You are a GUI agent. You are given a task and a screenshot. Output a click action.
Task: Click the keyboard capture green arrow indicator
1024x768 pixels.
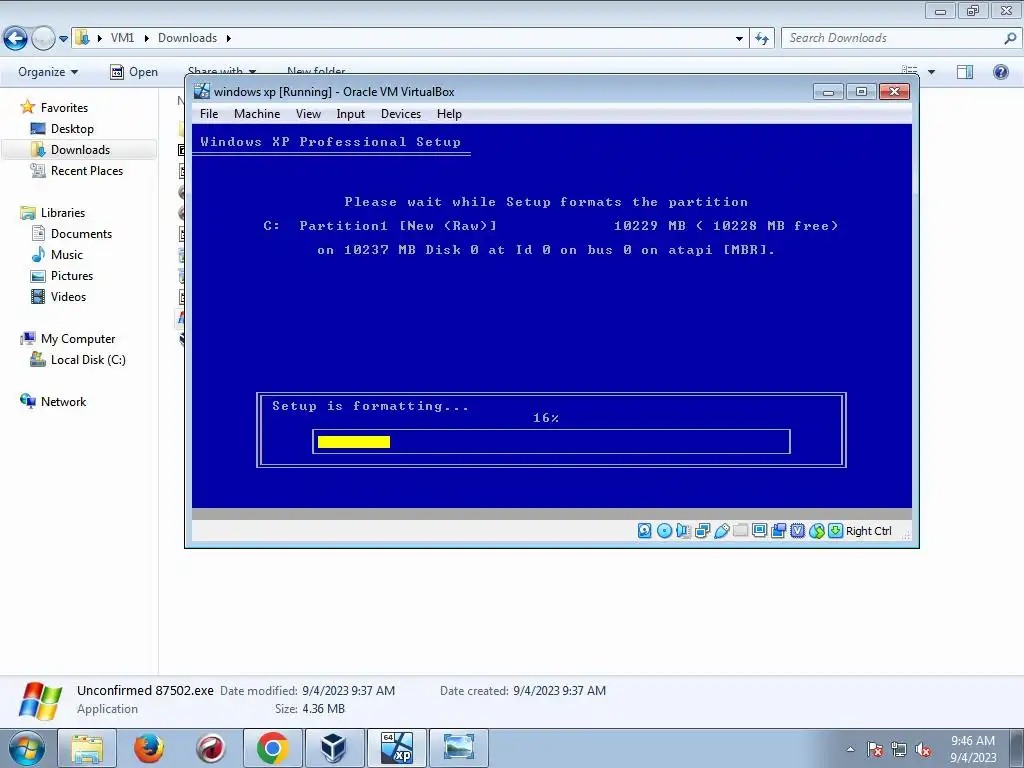pos(835,531)
